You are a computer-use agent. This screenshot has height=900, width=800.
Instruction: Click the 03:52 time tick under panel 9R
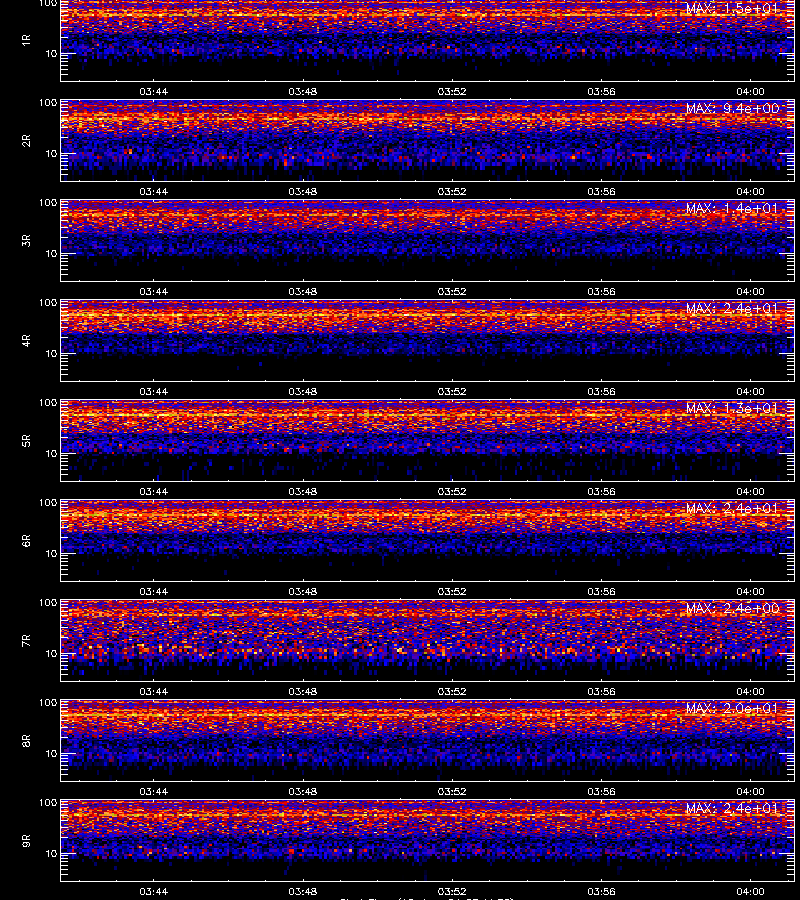pos(452,891)
